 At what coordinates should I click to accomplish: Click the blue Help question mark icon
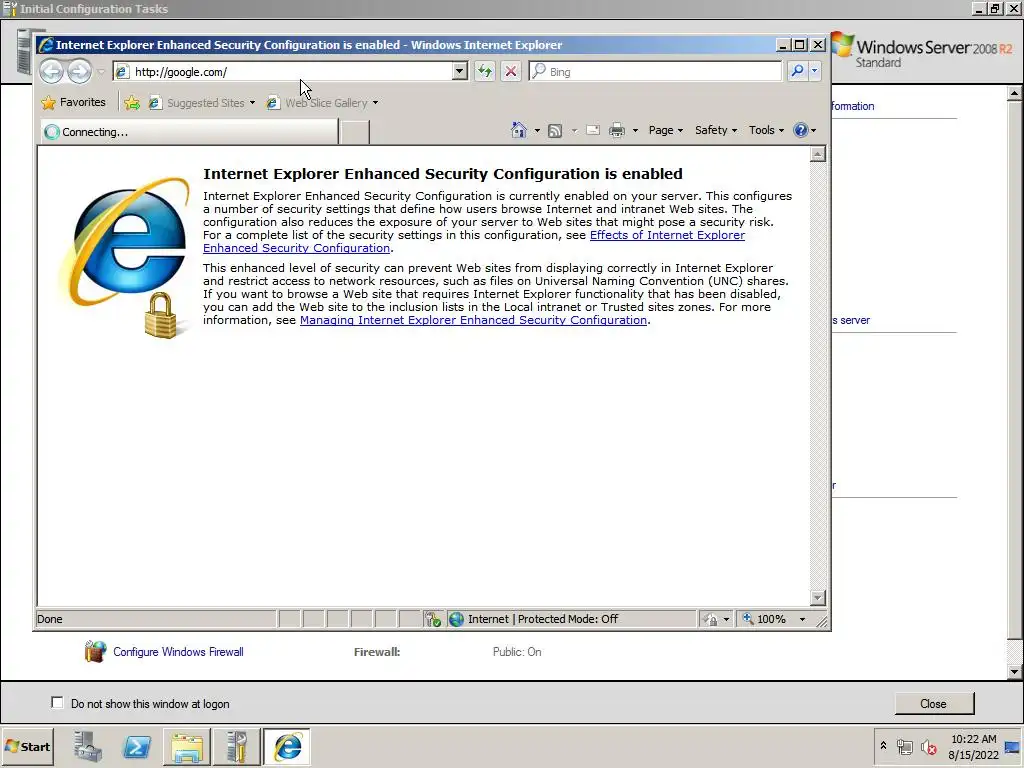pos(800,130)
